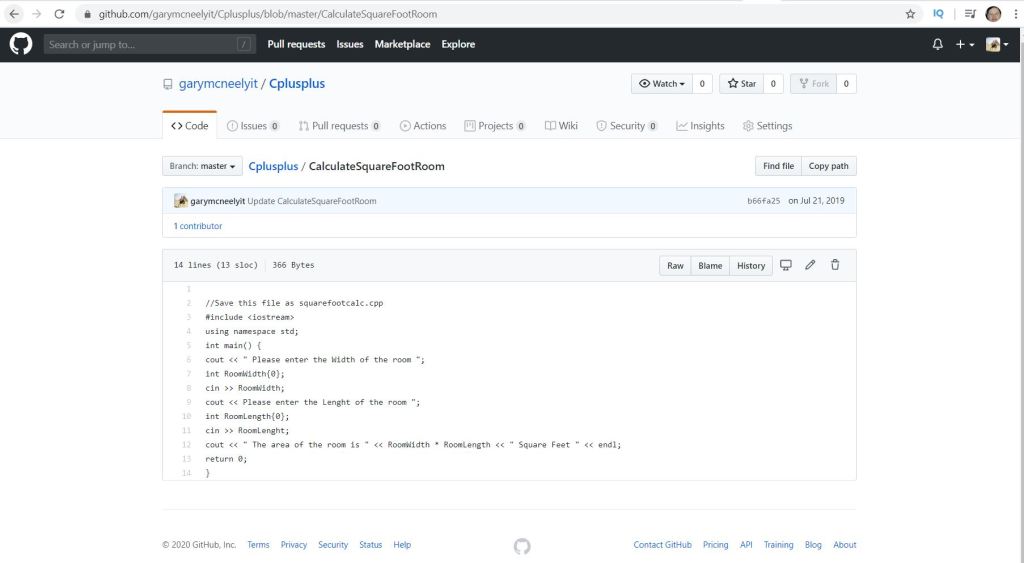Edit this file with the pencil icon
The image size is (1024, 563).
click(x=810, y=265)
